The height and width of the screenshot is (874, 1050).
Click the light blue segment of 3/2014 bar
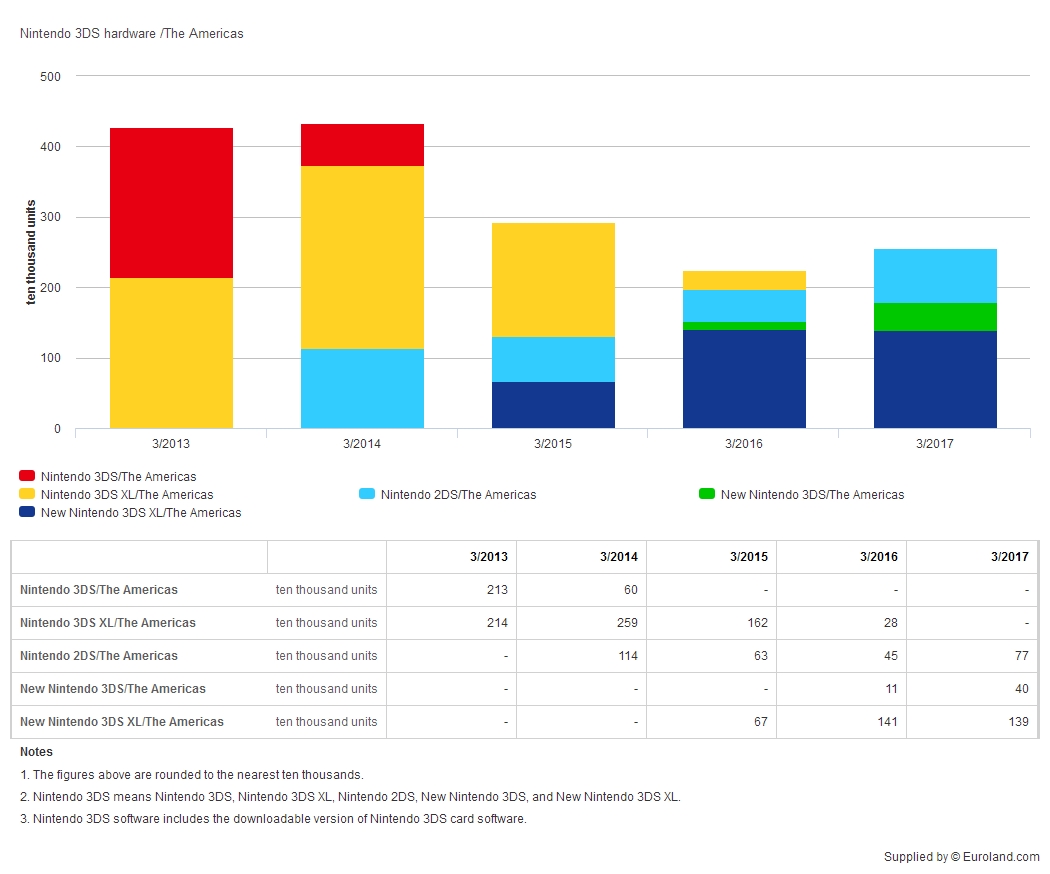tap(362, 388)
